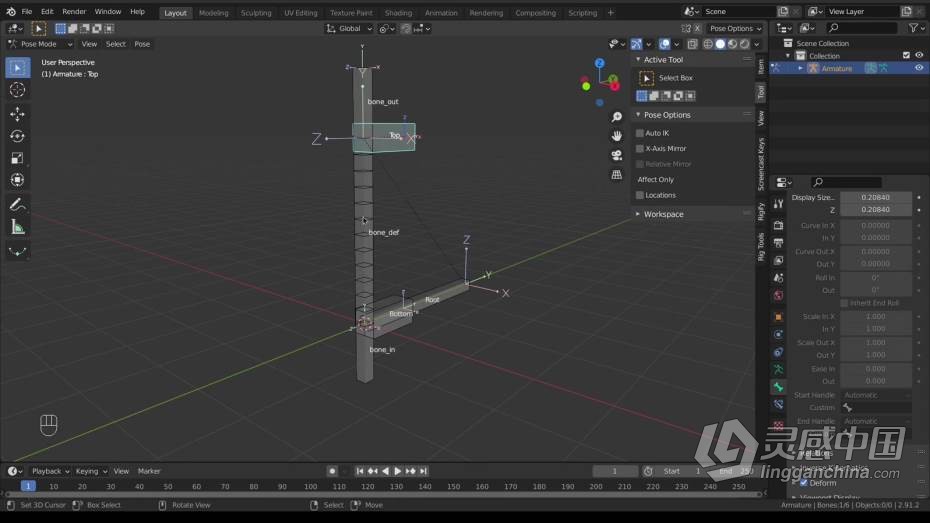This screenshot has width=930, height=523.
Task: Open the Render menu
Action: (x=74, y=11)
